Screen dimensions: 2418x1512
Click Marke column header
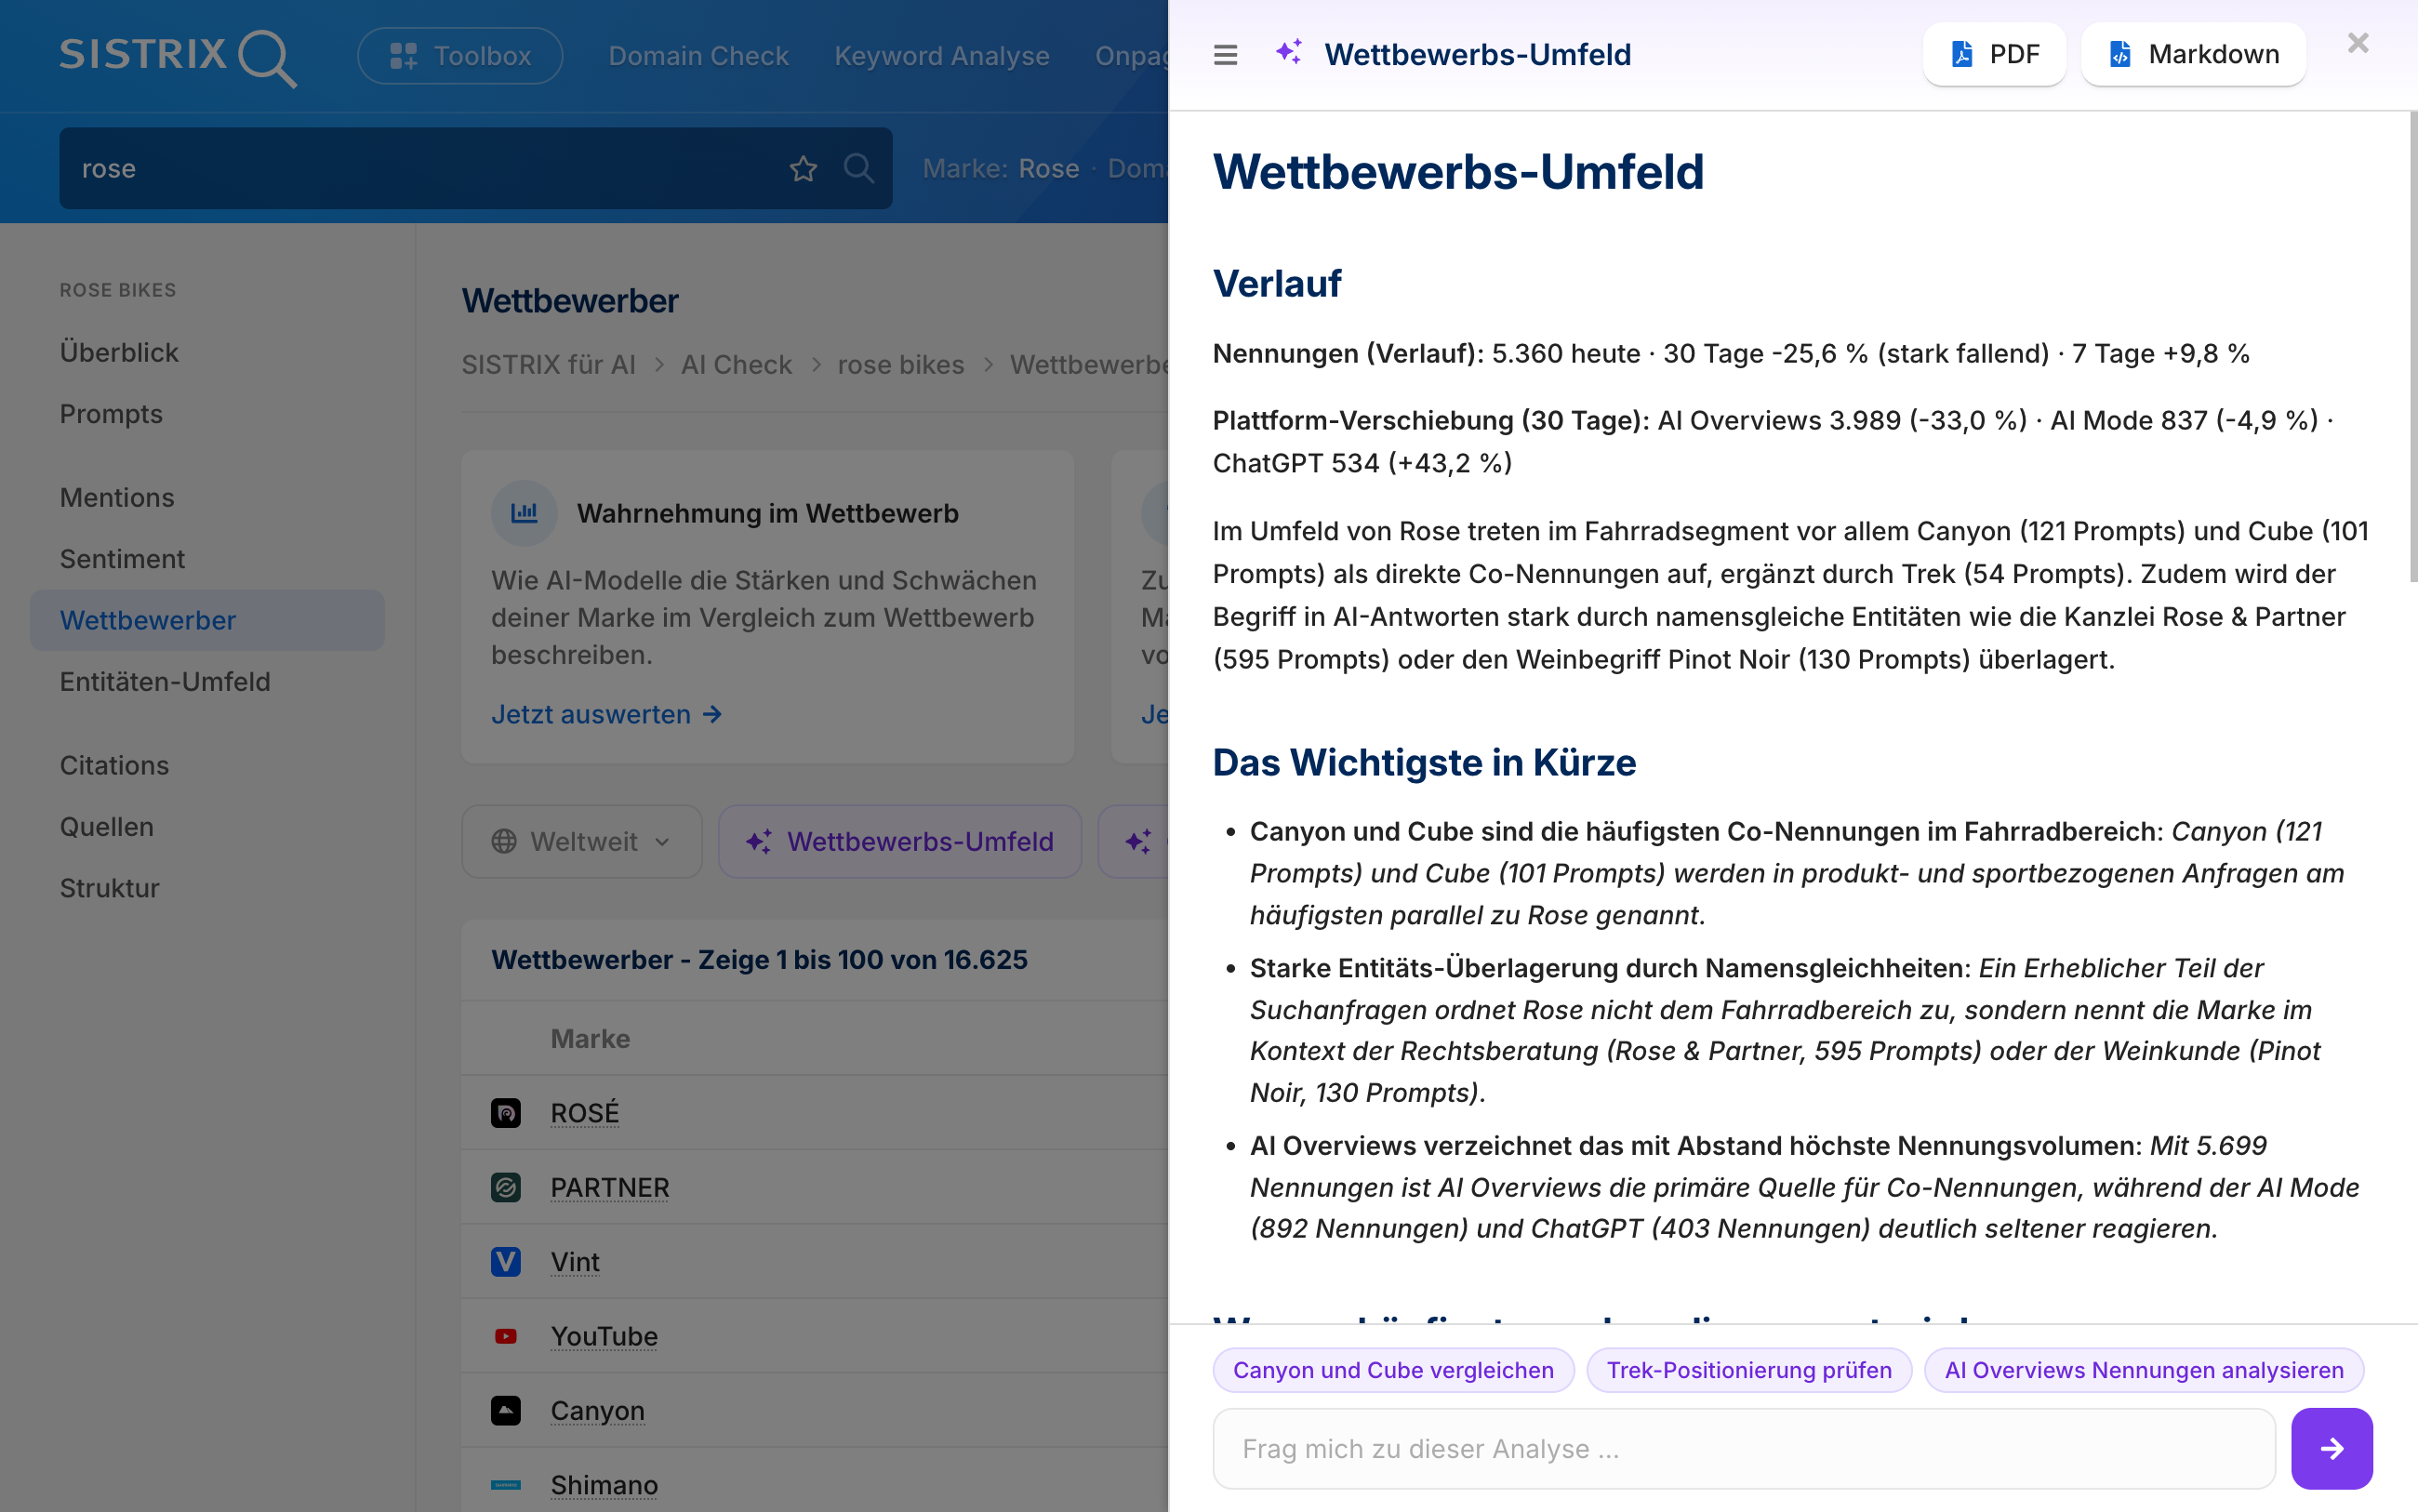[590, 1039]
